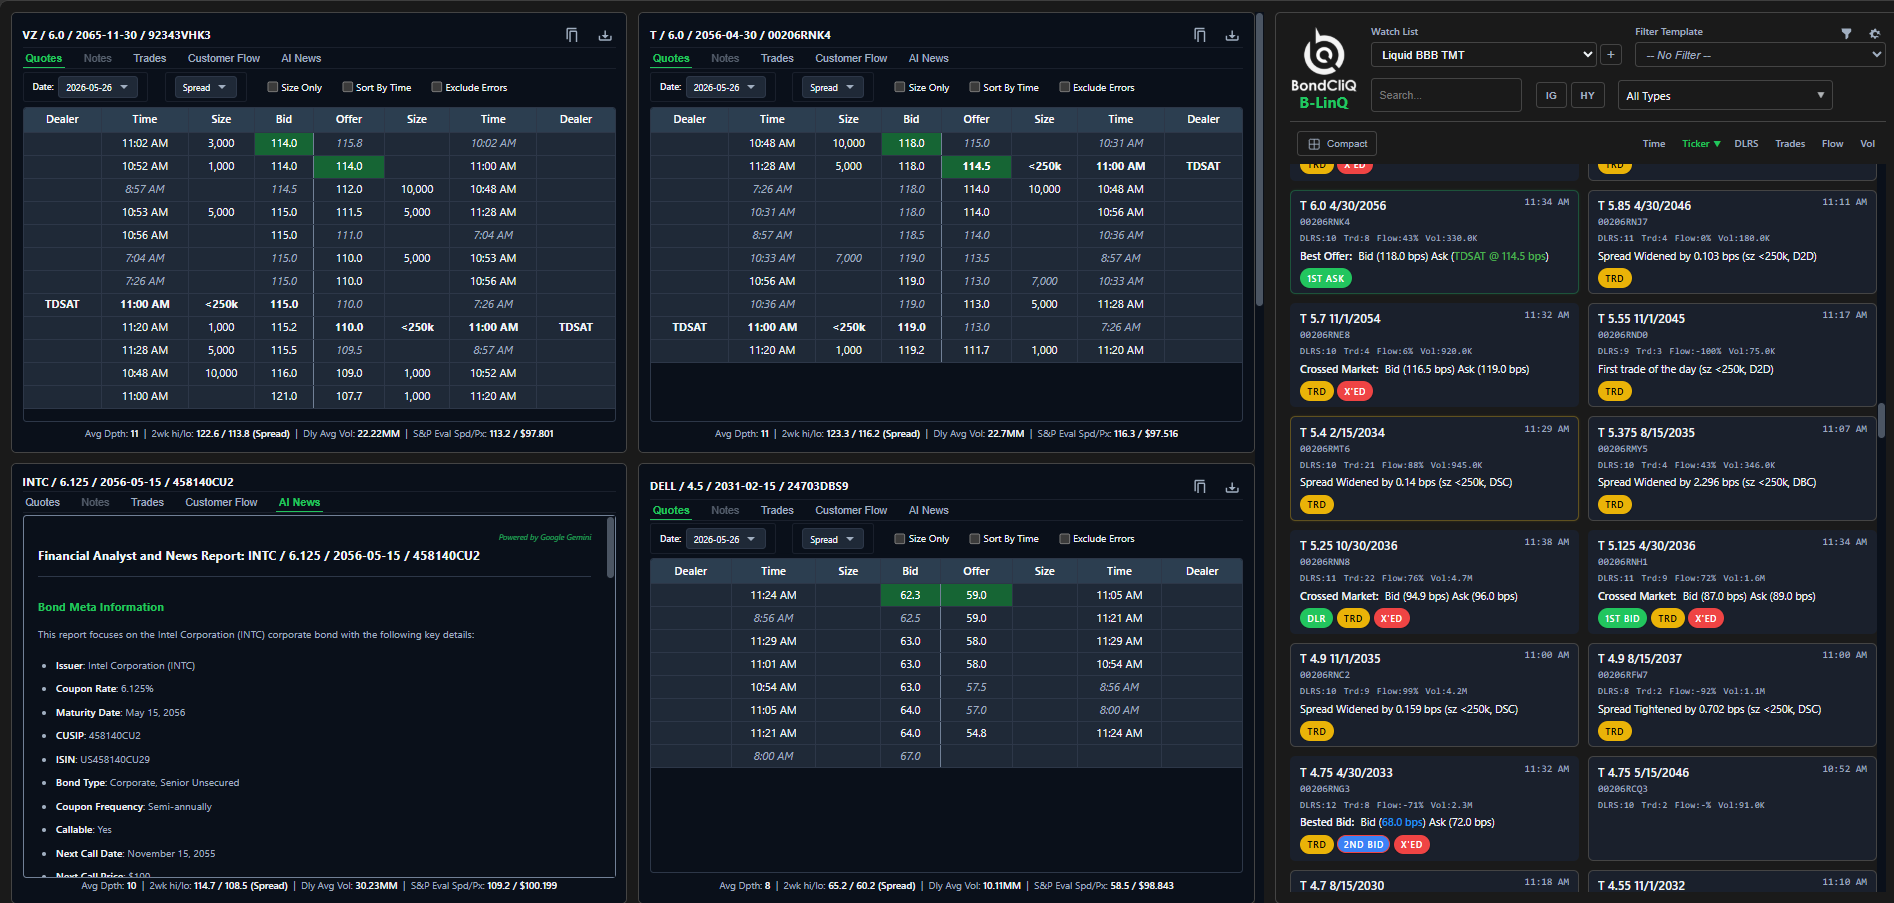Enable Size Only in the T 6.0 2056 panel
Screen dimensions: 1894x903
pyautogui.click(x=899, y=87)
